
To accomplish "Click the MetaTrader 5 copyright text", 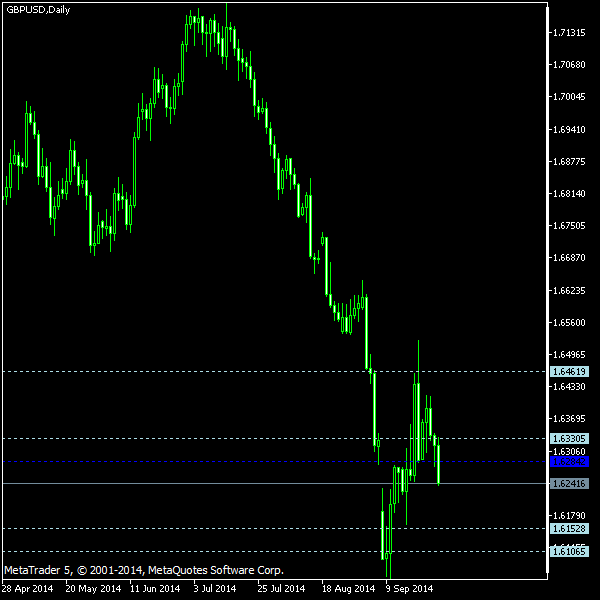I will point(144,571).
